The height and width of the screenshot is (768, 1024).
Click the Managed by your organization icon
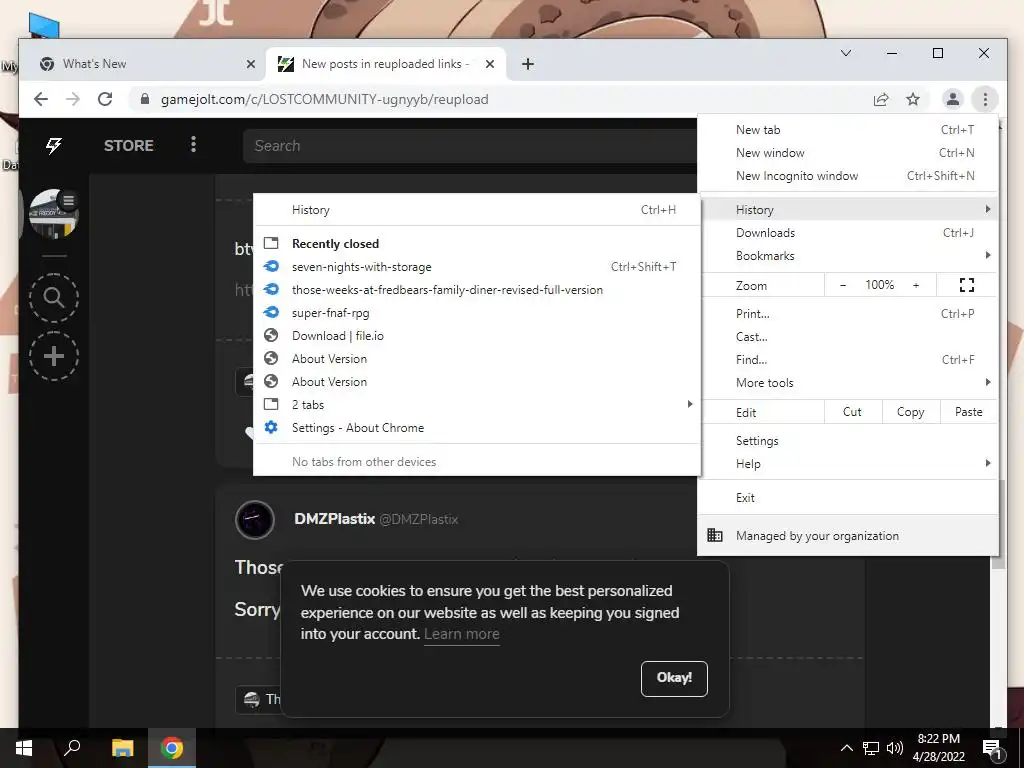pyautogui.click(x=715, y=536)
